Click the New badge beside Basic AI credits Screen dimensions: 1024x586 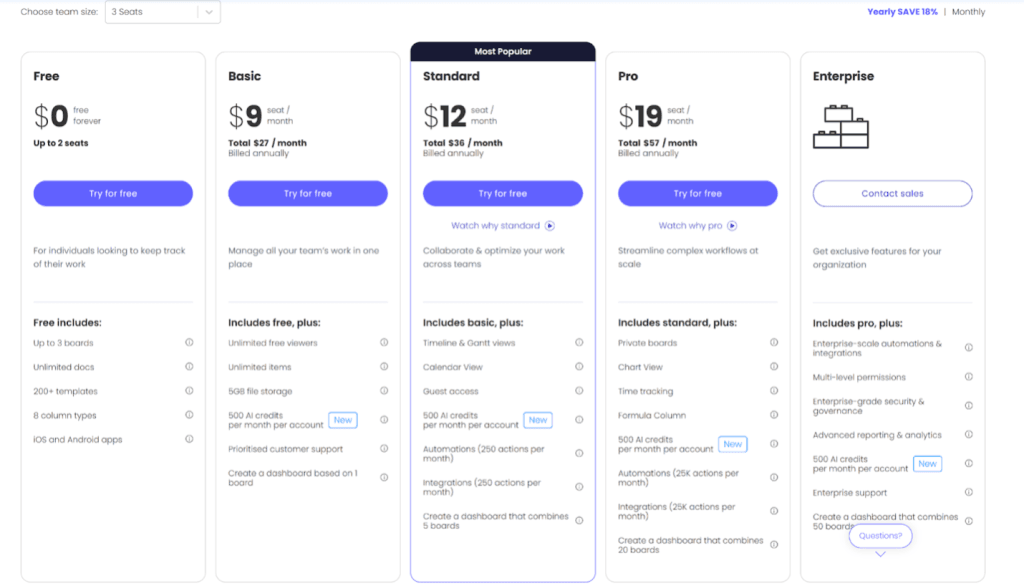[342, 420]
